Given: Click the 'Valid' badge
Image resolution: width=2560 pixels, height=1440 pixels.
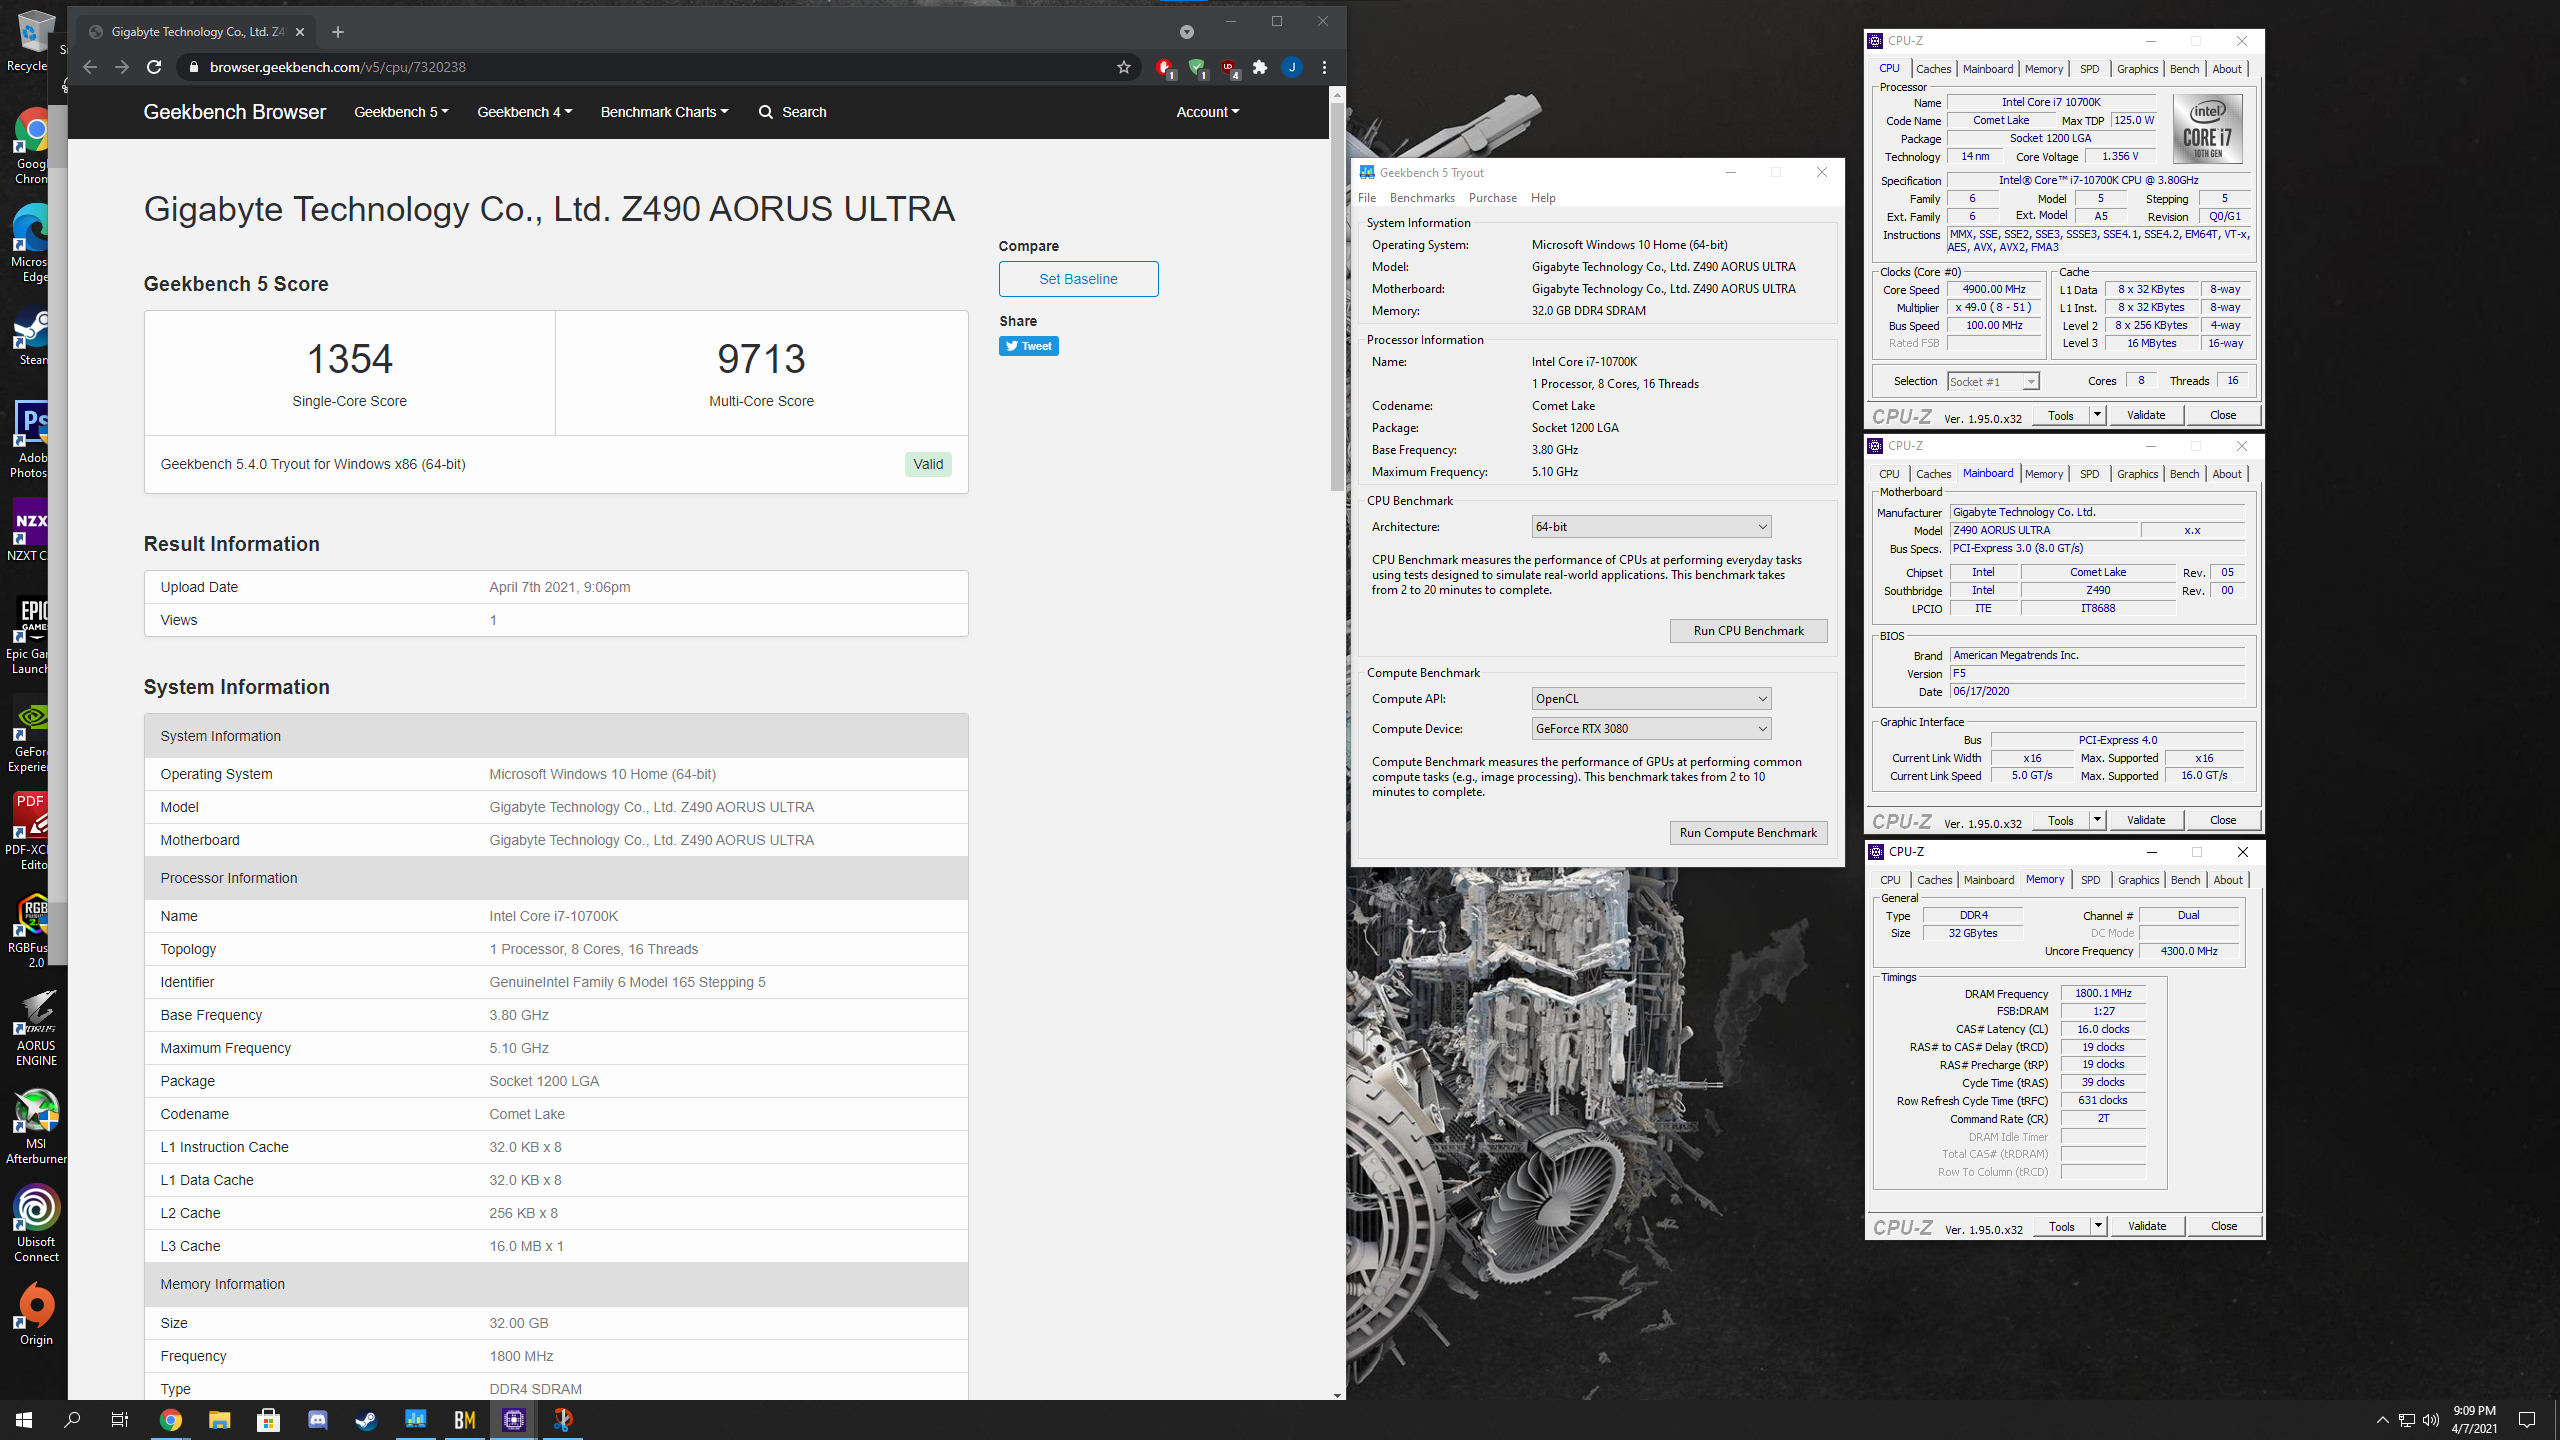Looking at the screenshot, I should (928, 464).
